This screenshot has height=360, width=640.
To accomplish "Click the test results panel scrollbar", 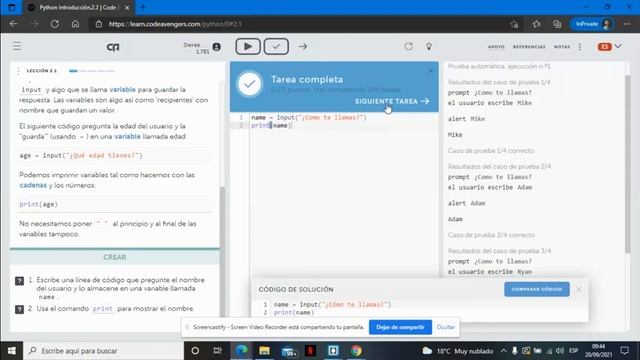I will click(x=628, y=163).
